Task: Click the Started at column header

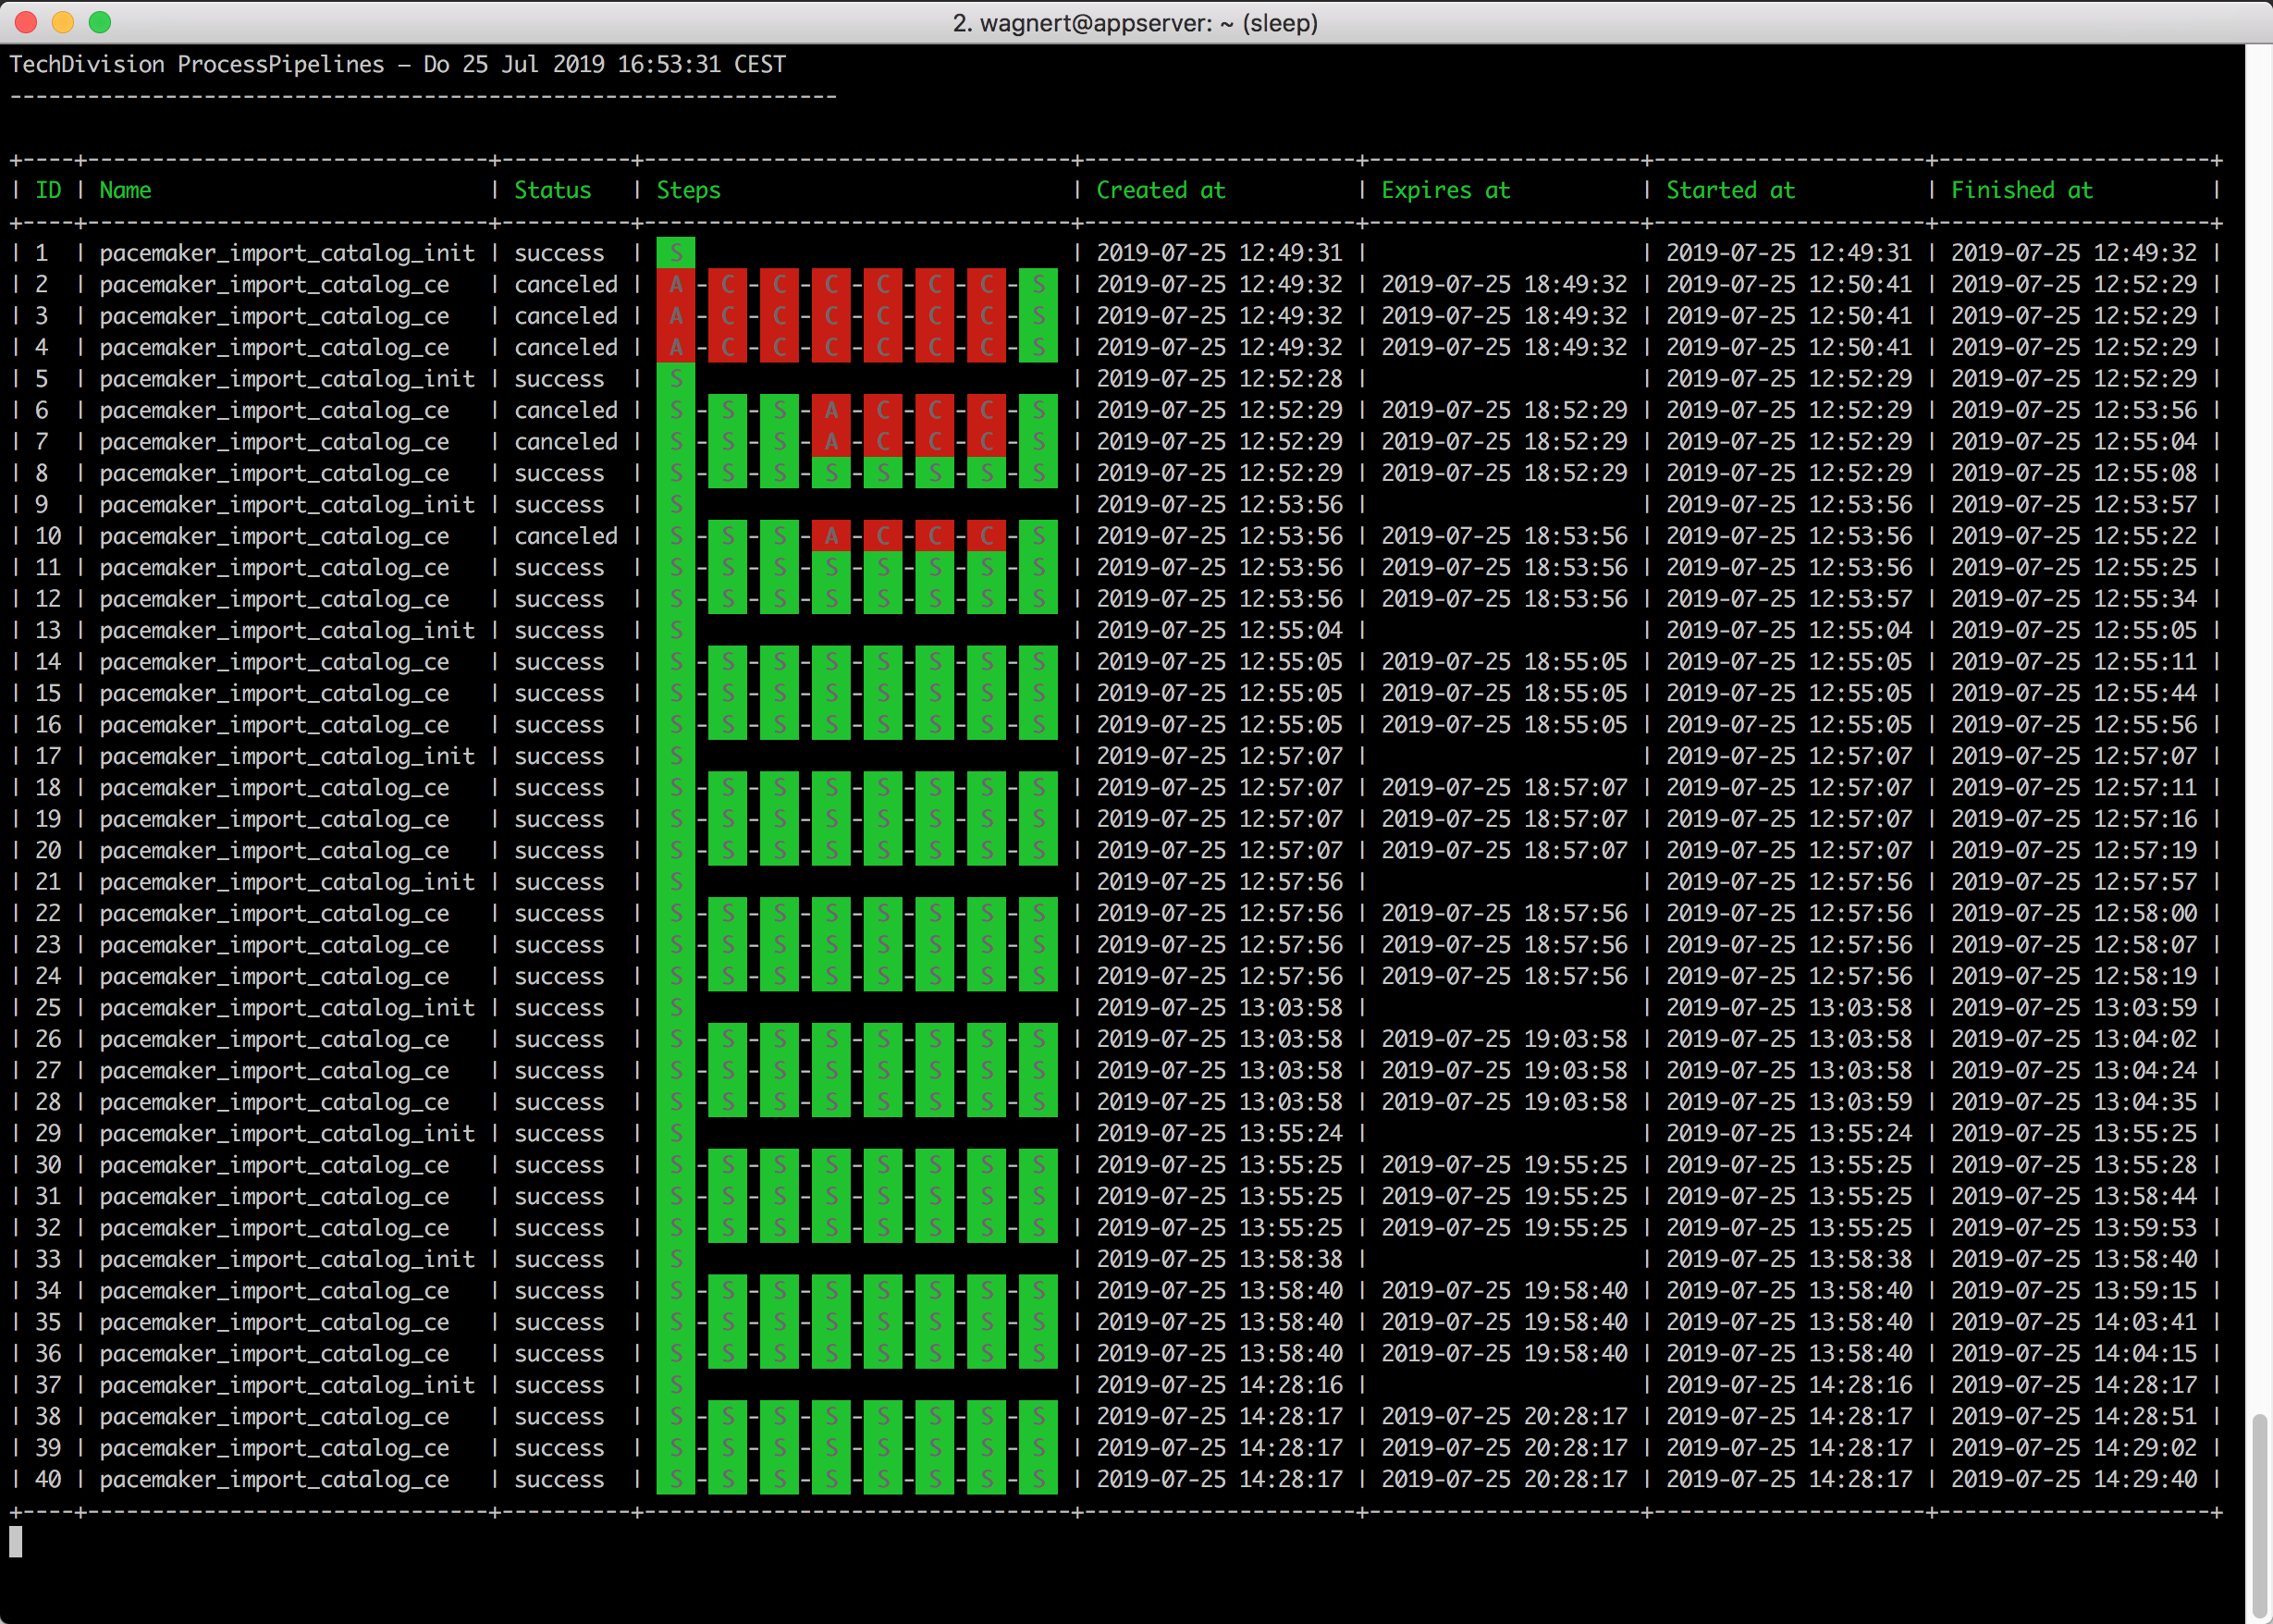Action: [1730, 190]
